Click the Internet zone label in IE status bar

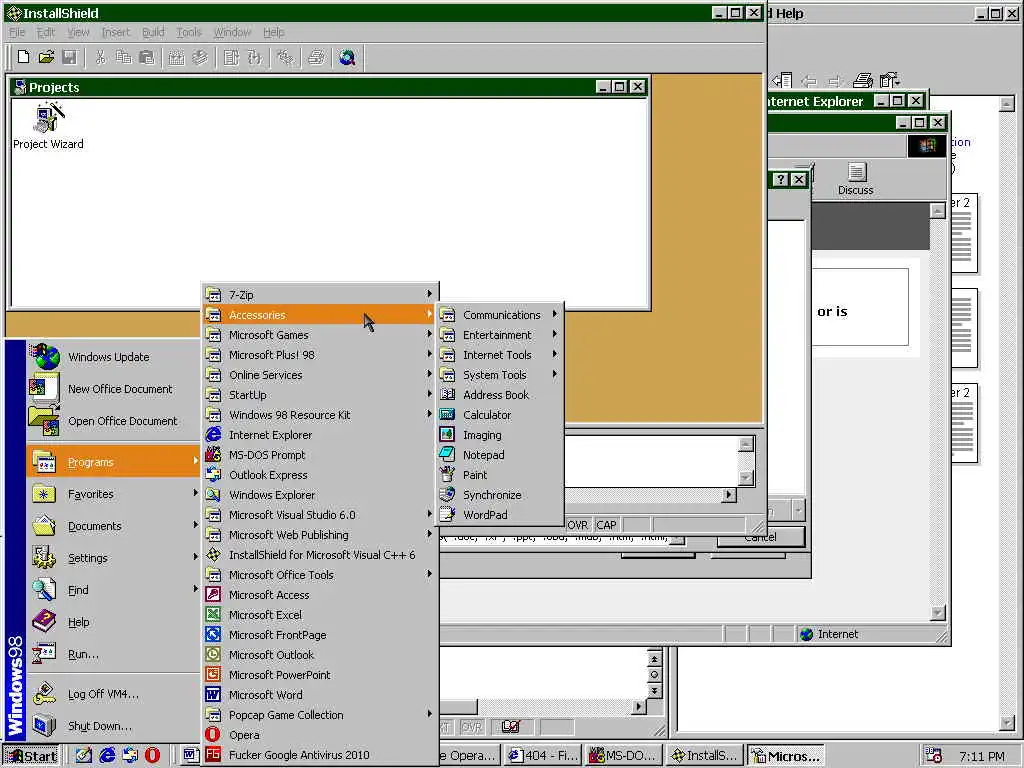[838, 634]
